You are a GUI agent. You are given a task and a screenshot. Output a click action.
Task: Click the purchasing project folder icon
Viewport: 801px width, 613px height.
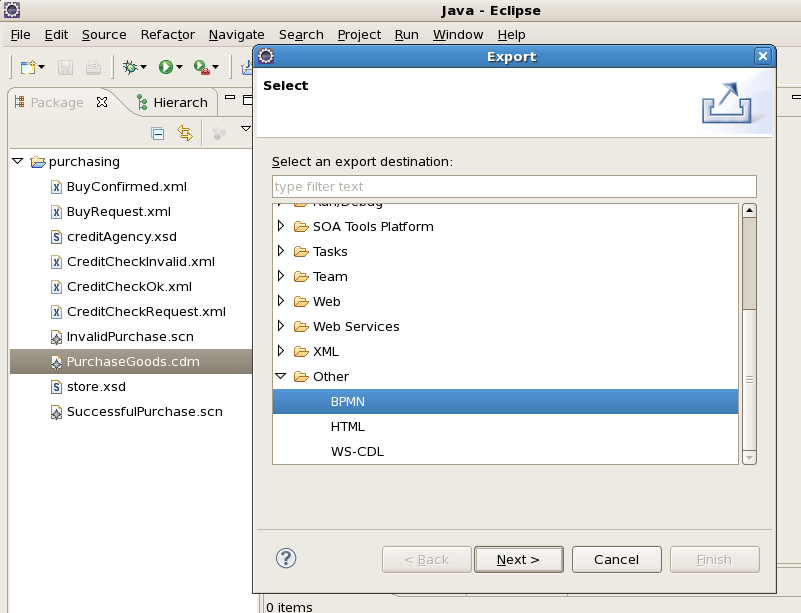coord(38,162)
